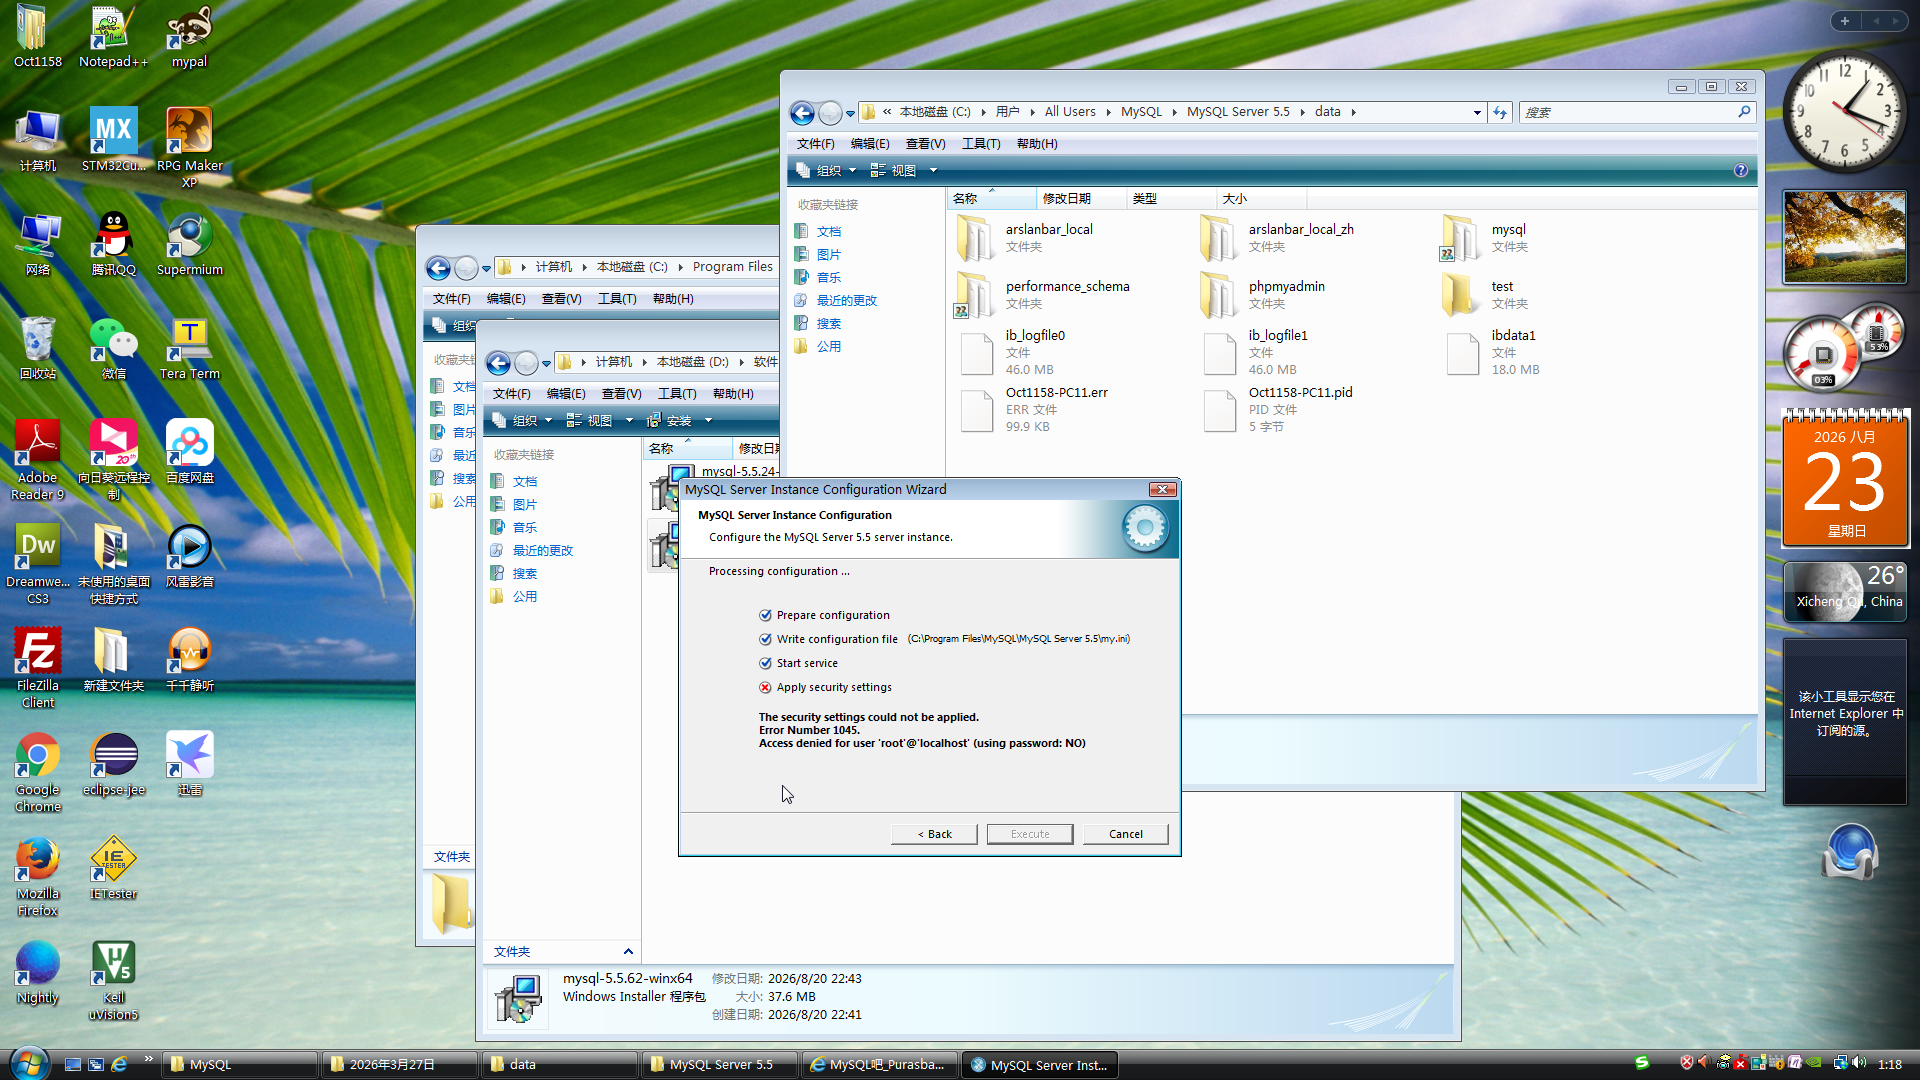Image resolution: width=1920 pixels, height=1080 pixels.
Task: Open IETester desktop shortcut
Action: click(x=113, y=868)
